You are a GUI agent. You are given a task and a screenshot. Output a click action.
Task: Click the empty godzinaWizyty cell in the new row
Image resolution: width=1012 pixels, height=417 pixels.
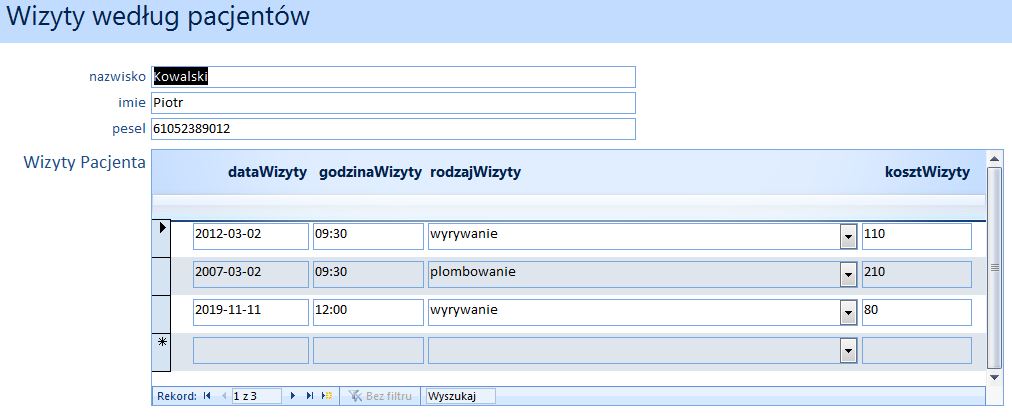[x=369, y=351]
